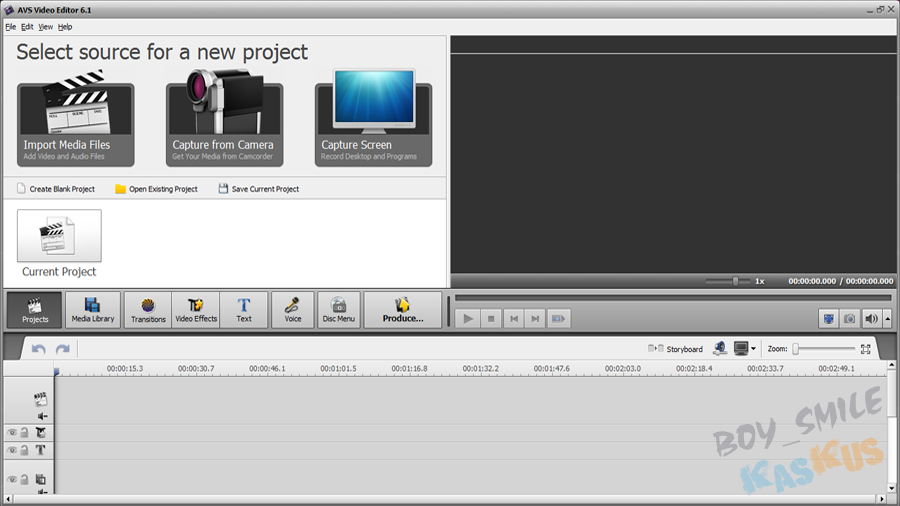900x506 pixels.
Task: Open the Projects panel button
Action: pos(34,310)
